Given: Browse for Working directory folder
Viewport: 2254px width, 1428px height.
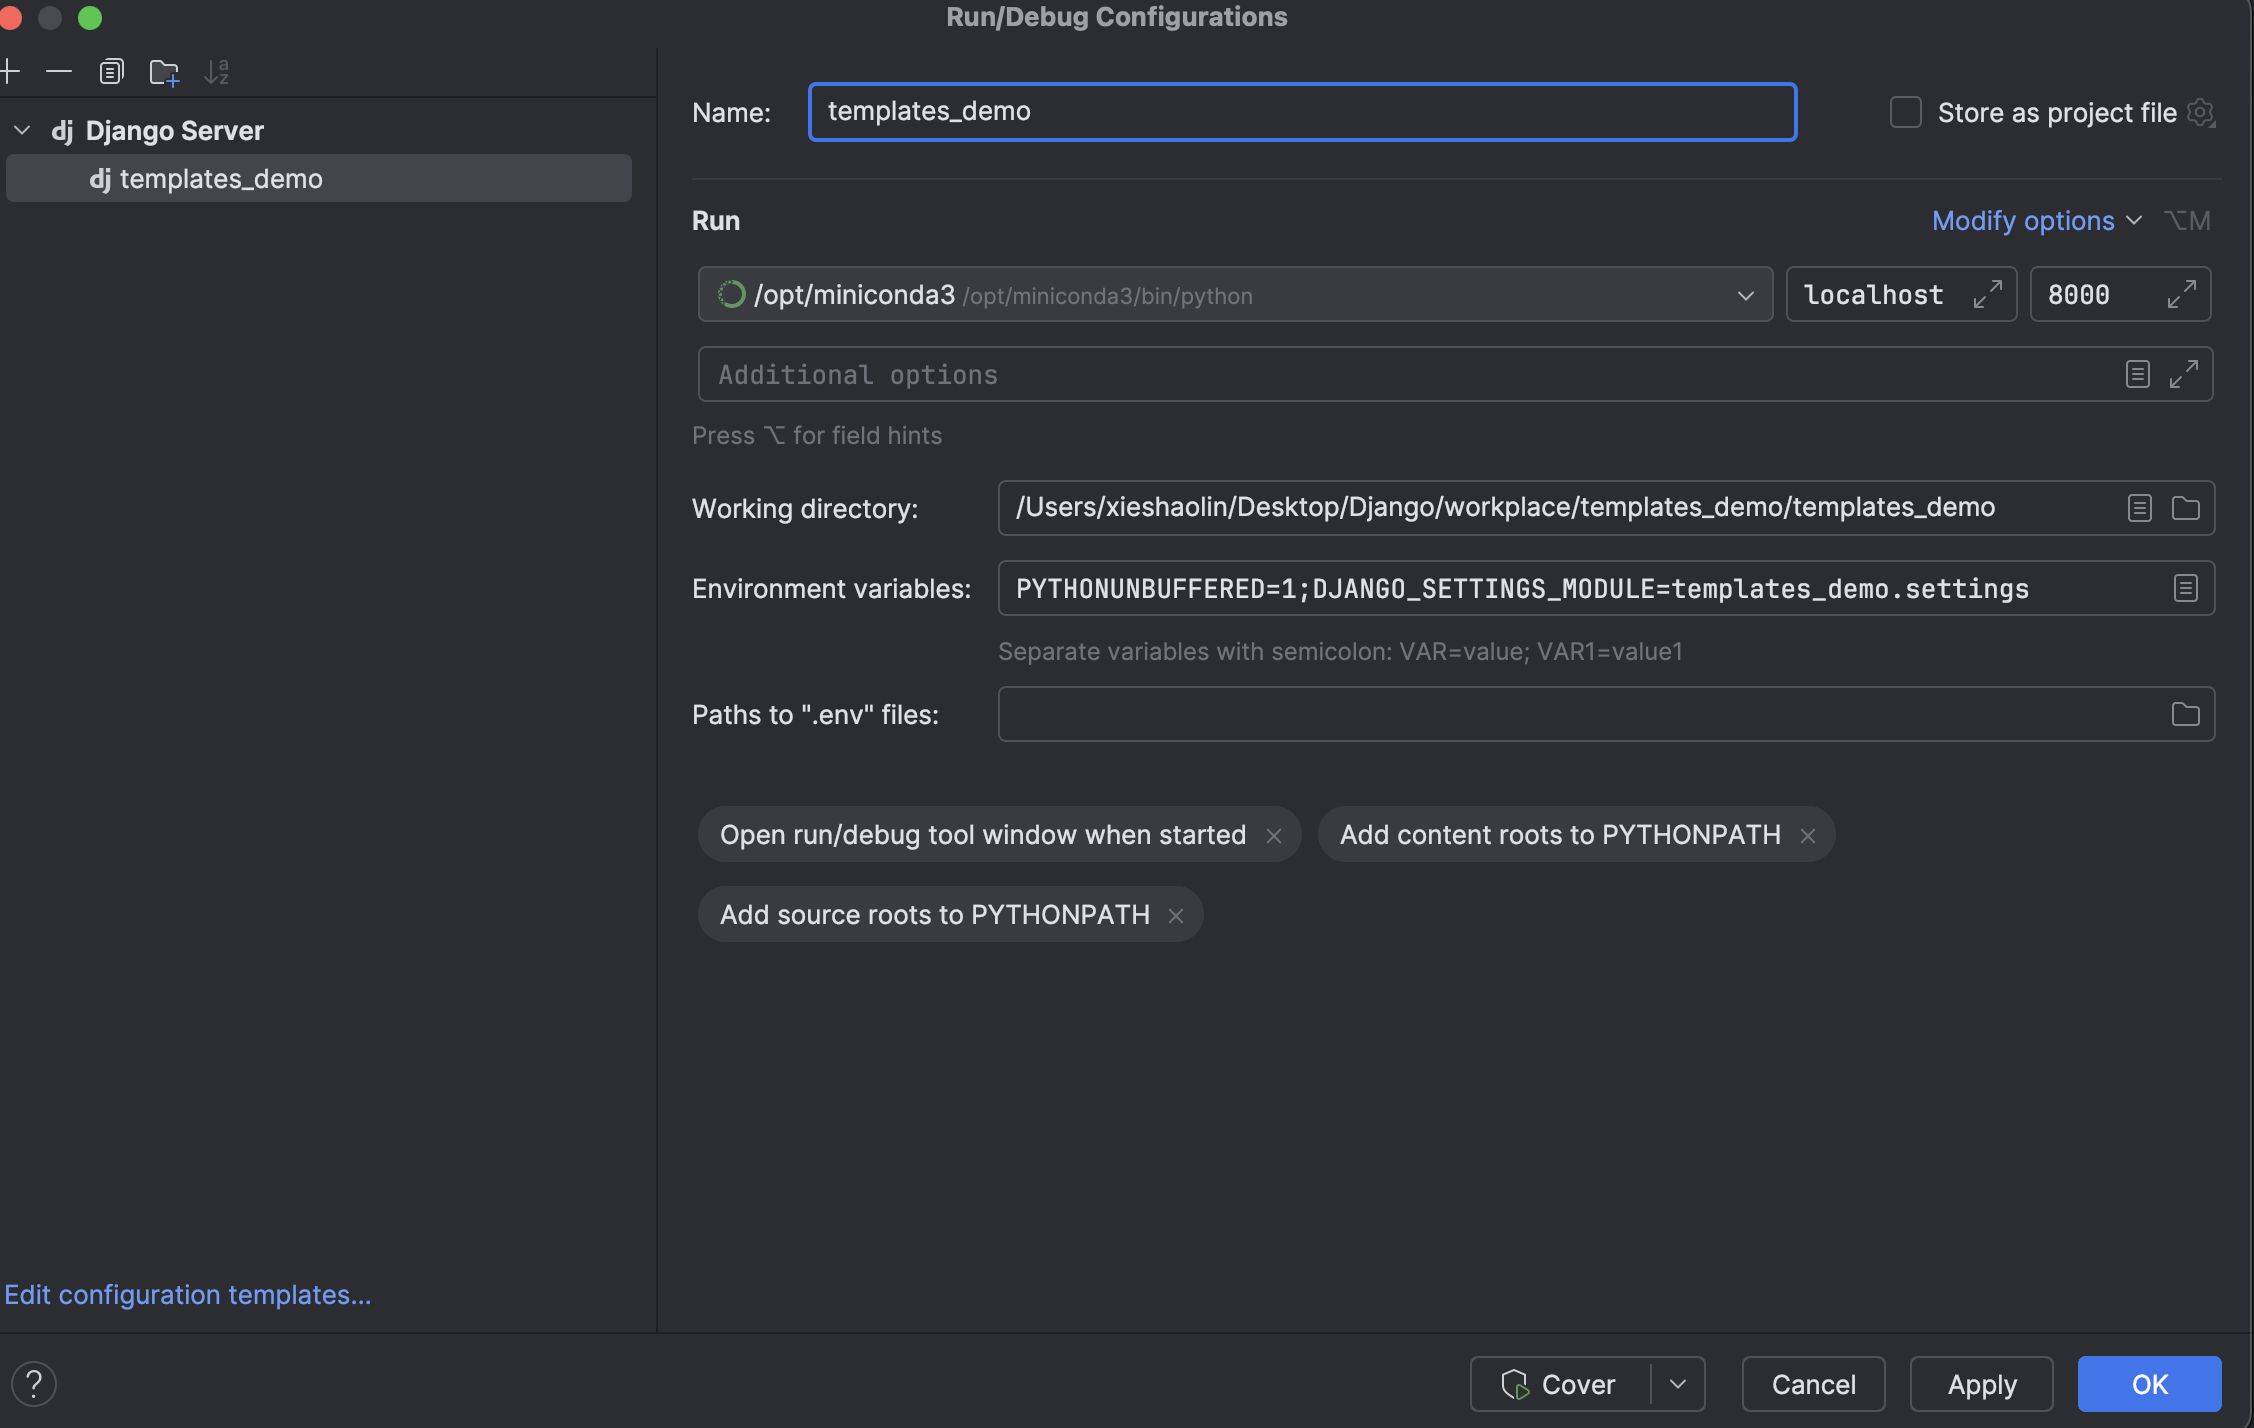Looking at the screenshot, I should pos(2186,508).
